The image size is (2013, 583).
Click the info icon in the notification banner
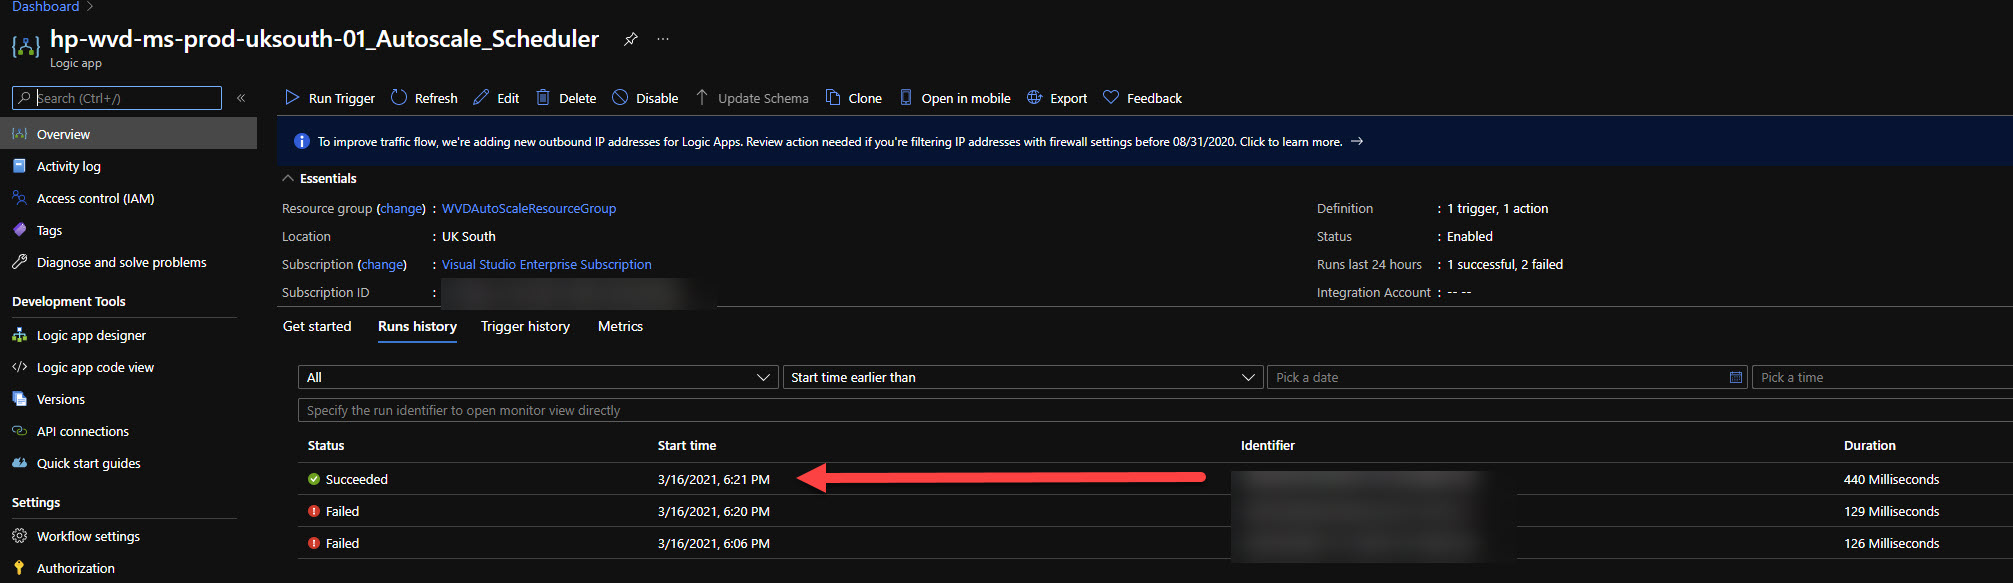[301, 141]
